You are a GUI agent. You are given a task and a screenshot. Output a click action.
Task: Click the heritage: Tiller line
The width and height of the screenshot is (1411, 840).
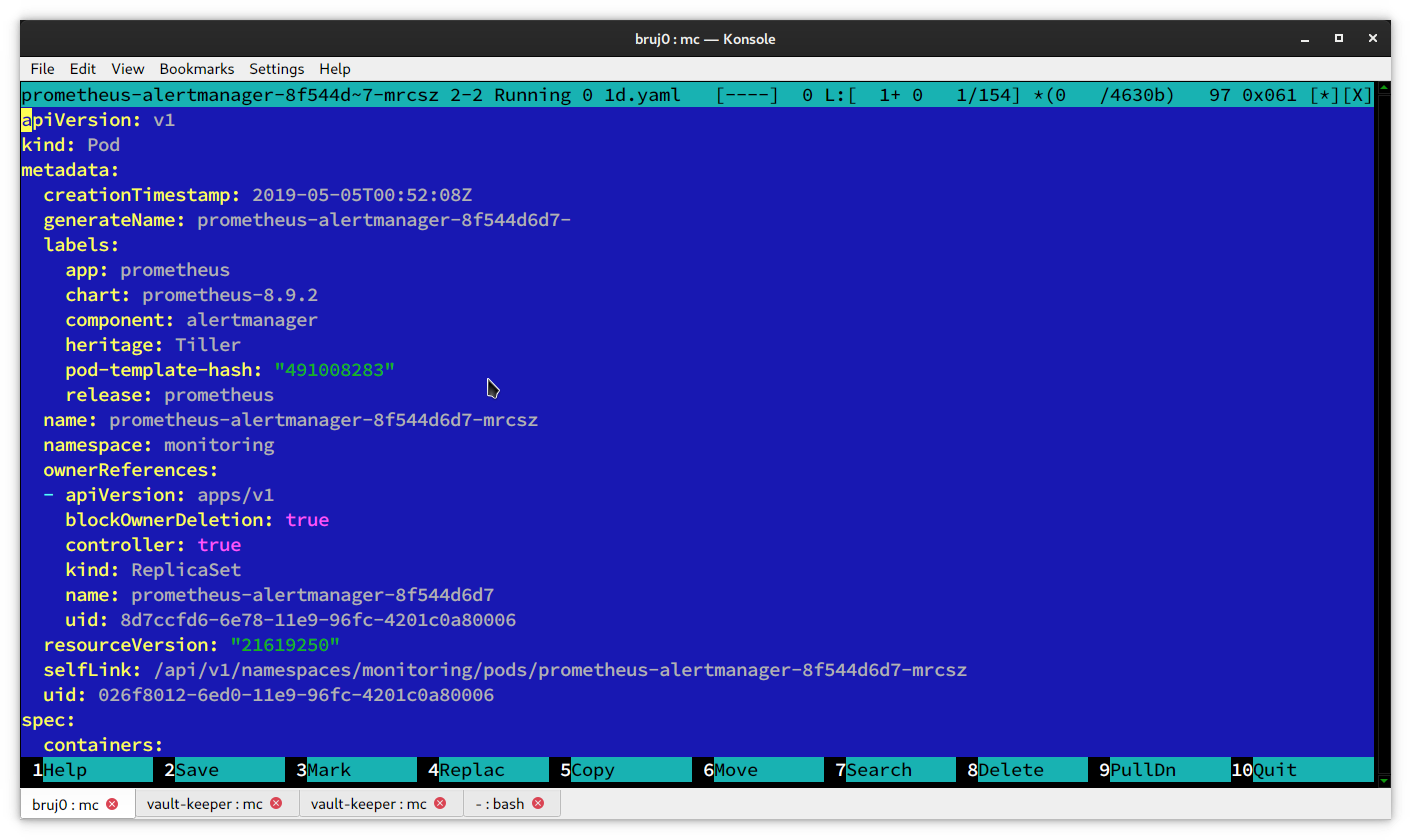pyautogui.click(x=153, y=345)
